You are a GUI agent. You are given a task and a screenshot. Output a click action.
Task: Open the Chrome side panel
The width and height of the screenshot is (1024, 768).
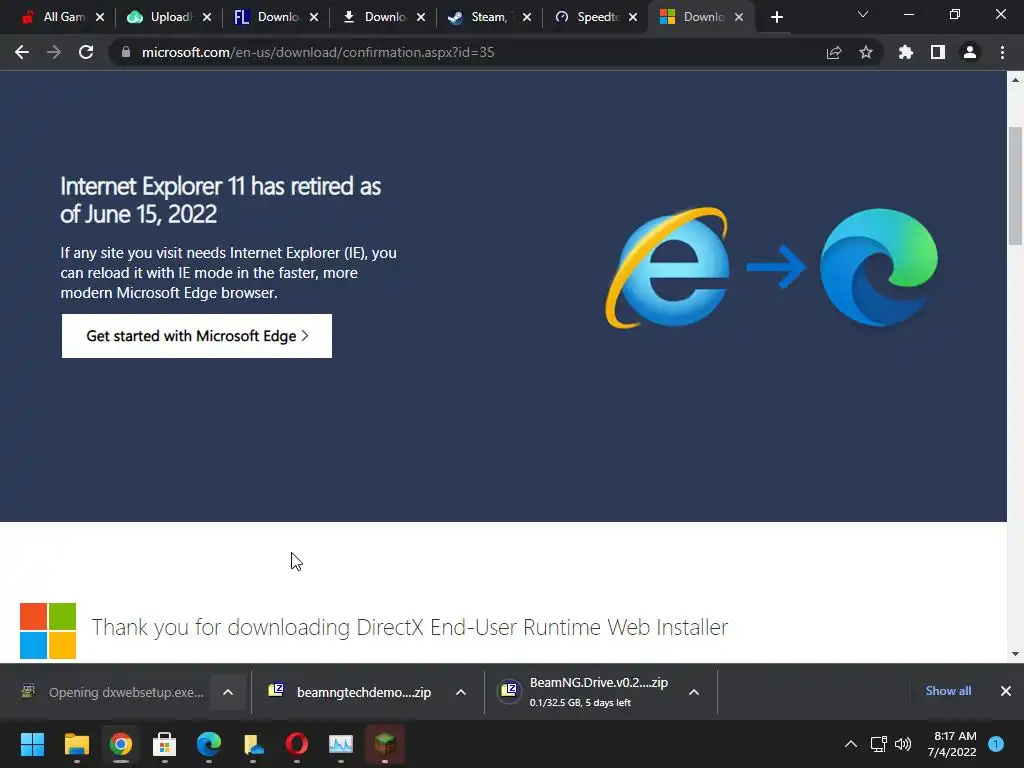click(938, 52)
